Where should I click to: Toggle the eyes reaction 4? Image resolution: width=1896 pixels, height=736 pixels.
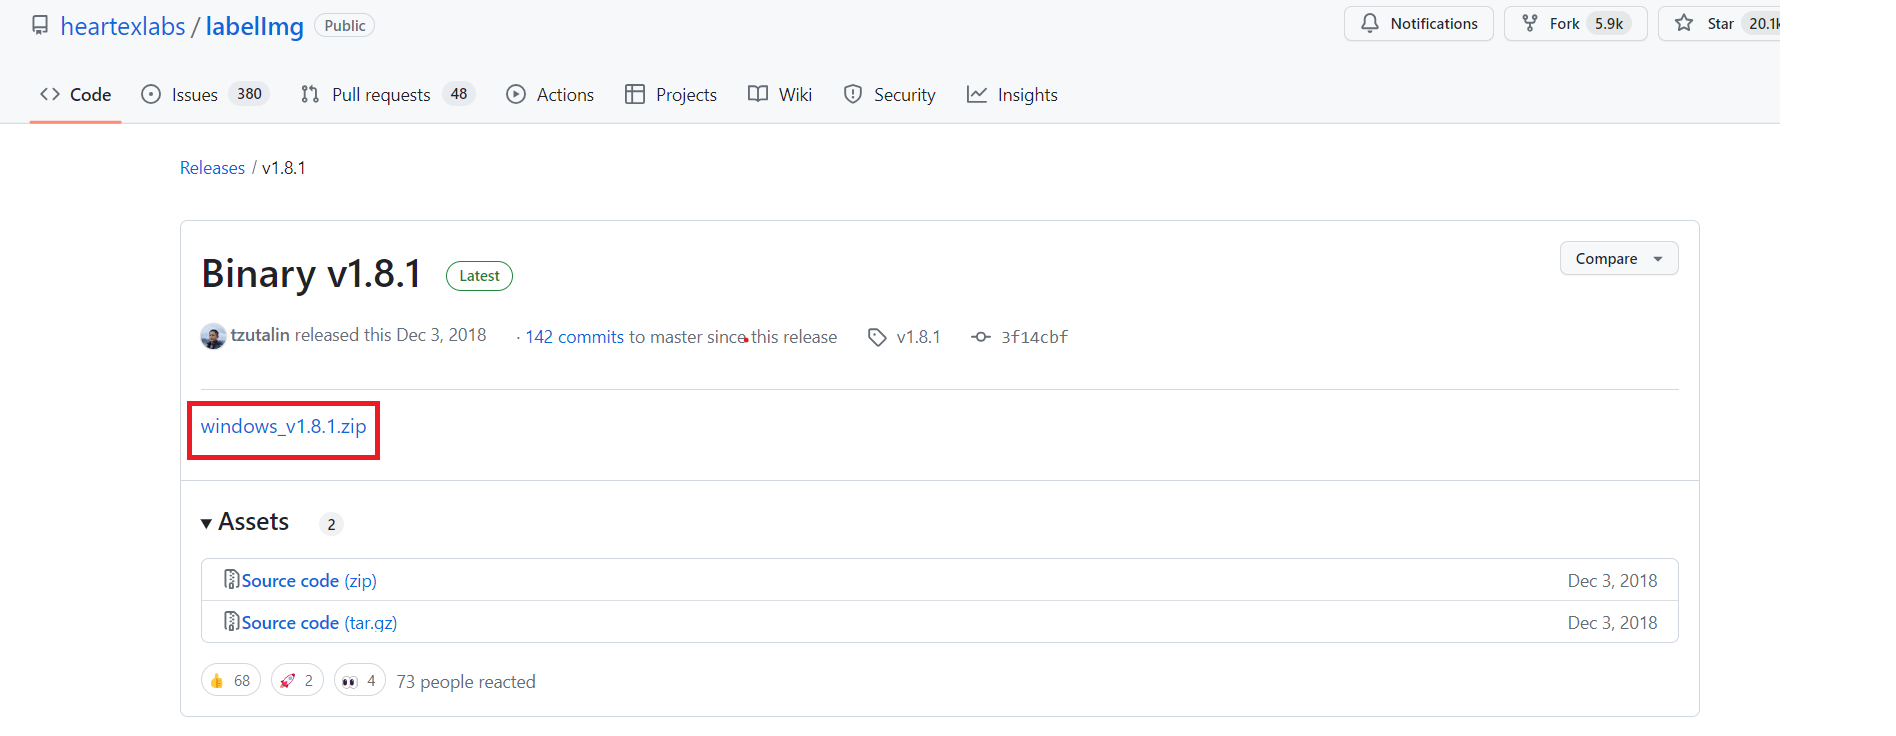coord(360,680)
